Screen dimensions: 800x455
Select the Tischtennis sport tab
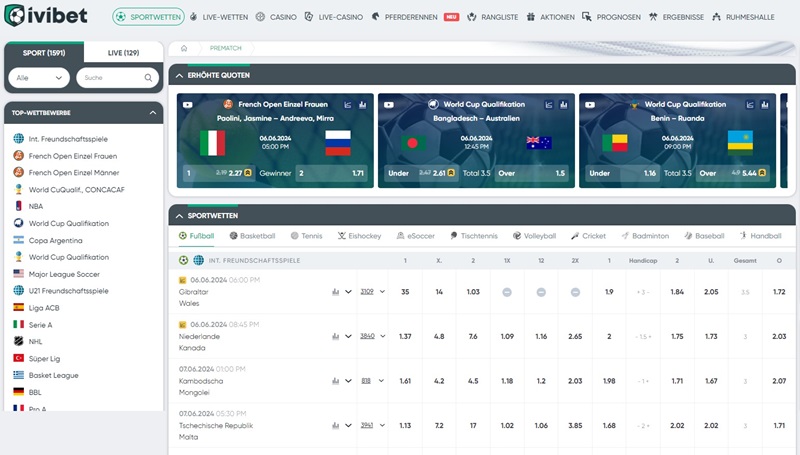pyautogui.click(x=474, y=236)
